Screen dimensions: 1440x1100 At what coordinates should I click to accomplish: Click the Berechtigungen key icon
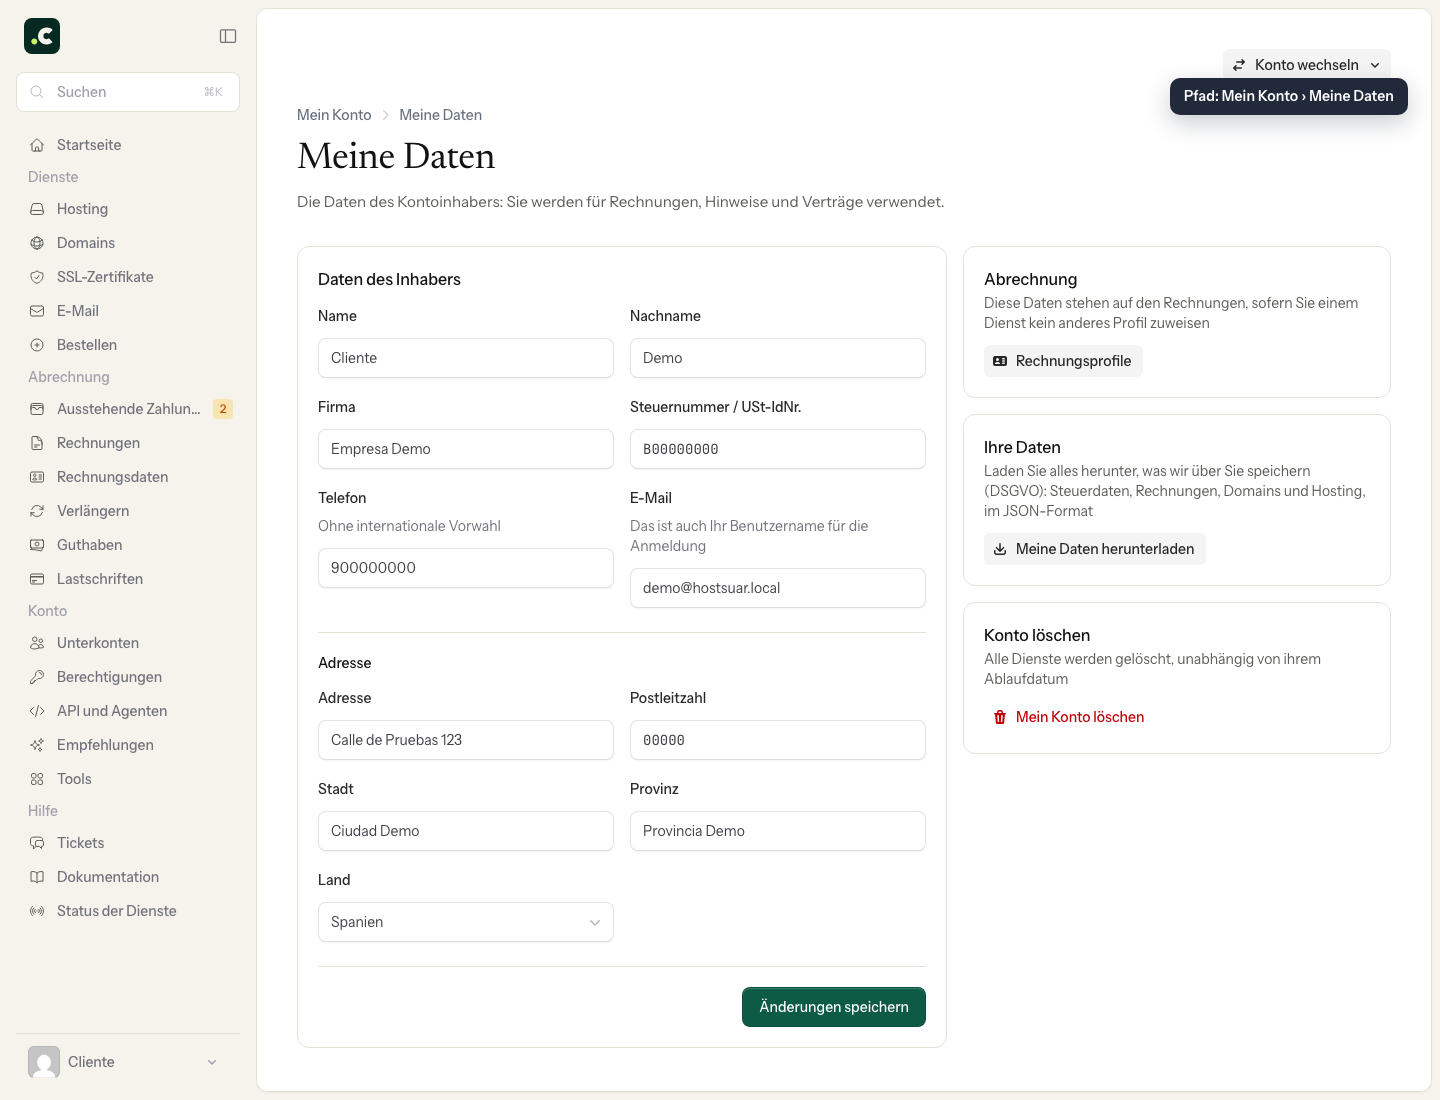(x=37, y=677)
